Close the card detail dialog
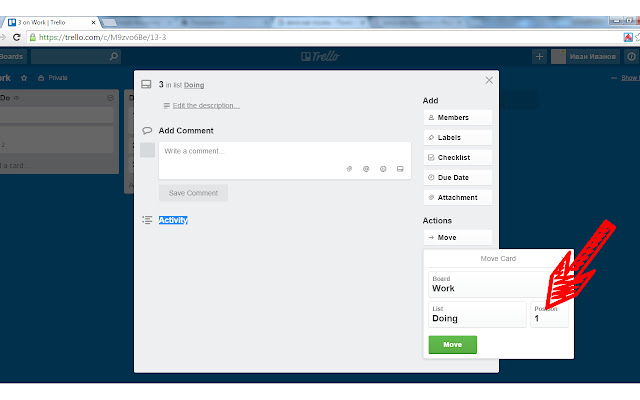The width and height of the screenshot is (640, 400). click(x=489, y=80)
